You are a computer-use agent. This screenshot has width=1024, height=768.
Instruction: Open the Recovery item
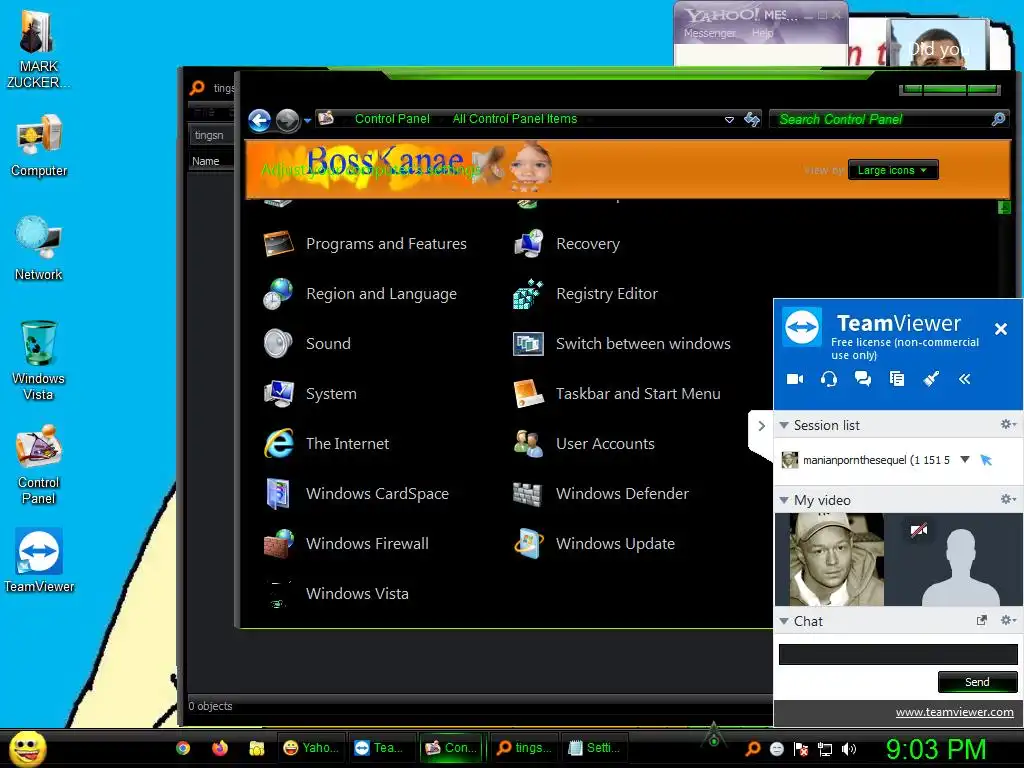(x=567, y=244)
